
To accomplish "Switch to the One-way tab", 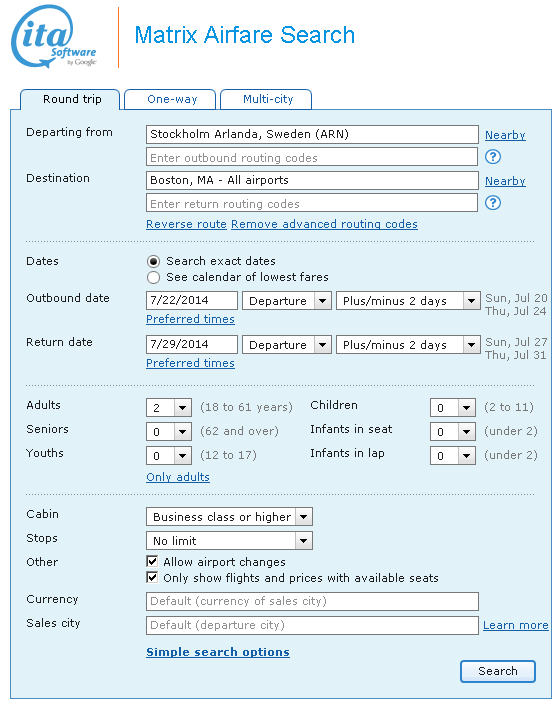I will pos(170,99).
